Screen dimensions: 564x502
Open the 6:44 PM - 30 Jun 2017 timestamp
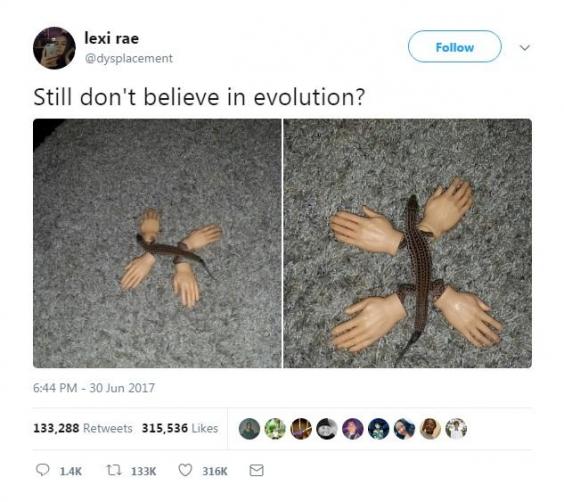coord(94,388)
